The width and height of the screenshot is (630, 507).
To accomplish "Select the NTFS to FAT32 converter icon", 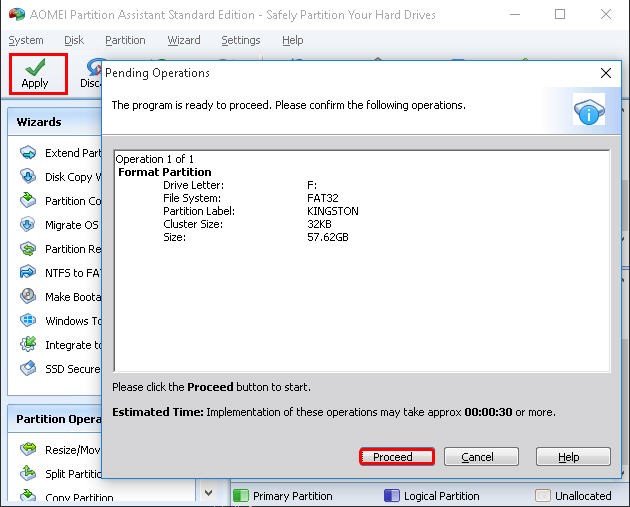I will click(28, 272).
